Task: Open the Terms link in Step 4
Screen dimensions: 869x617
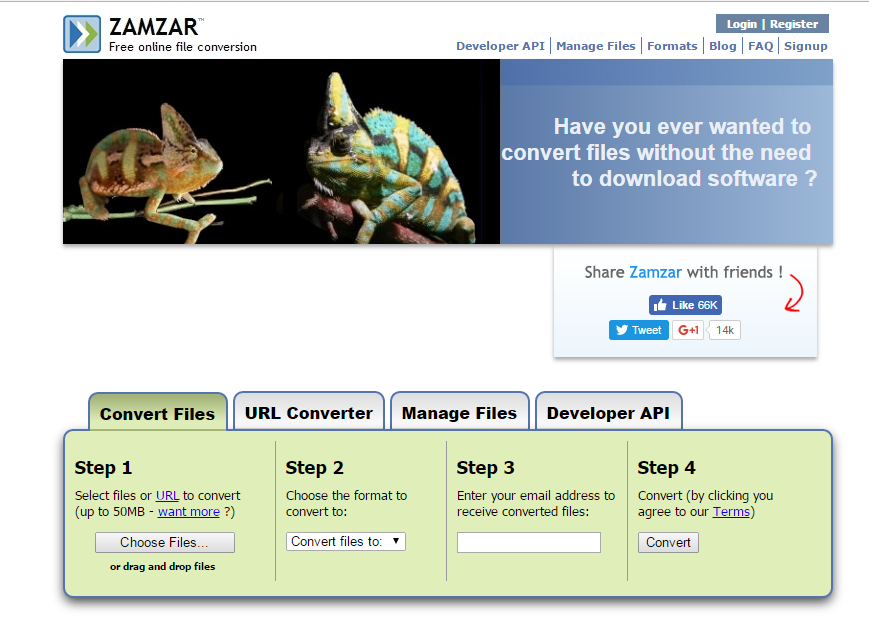Action: (731, 511)
